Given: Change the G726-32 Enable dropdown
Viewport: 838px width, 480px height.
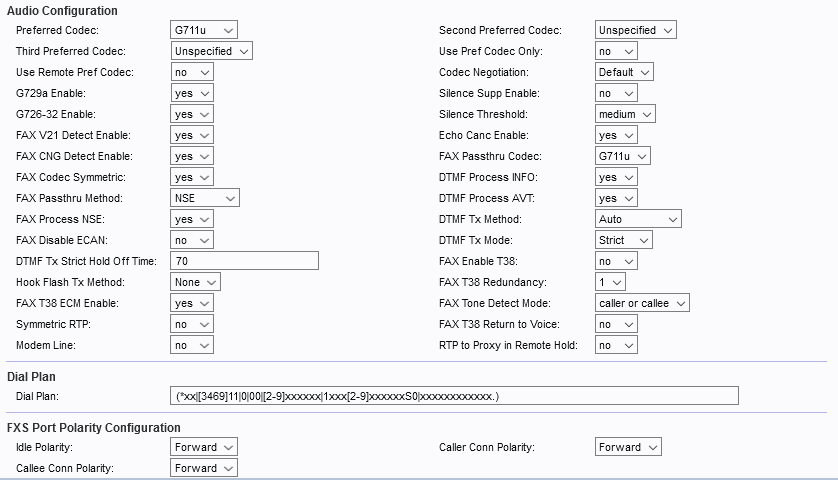Looking at the screenshot, I should [192, 114].
